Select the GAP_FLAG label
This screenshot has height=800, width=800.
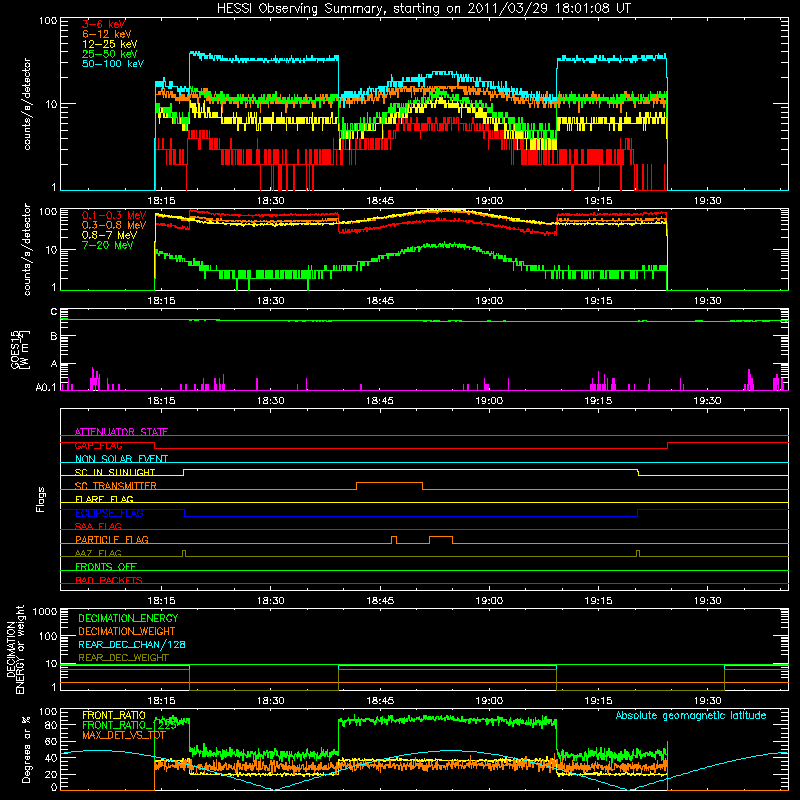coord(99,445)
